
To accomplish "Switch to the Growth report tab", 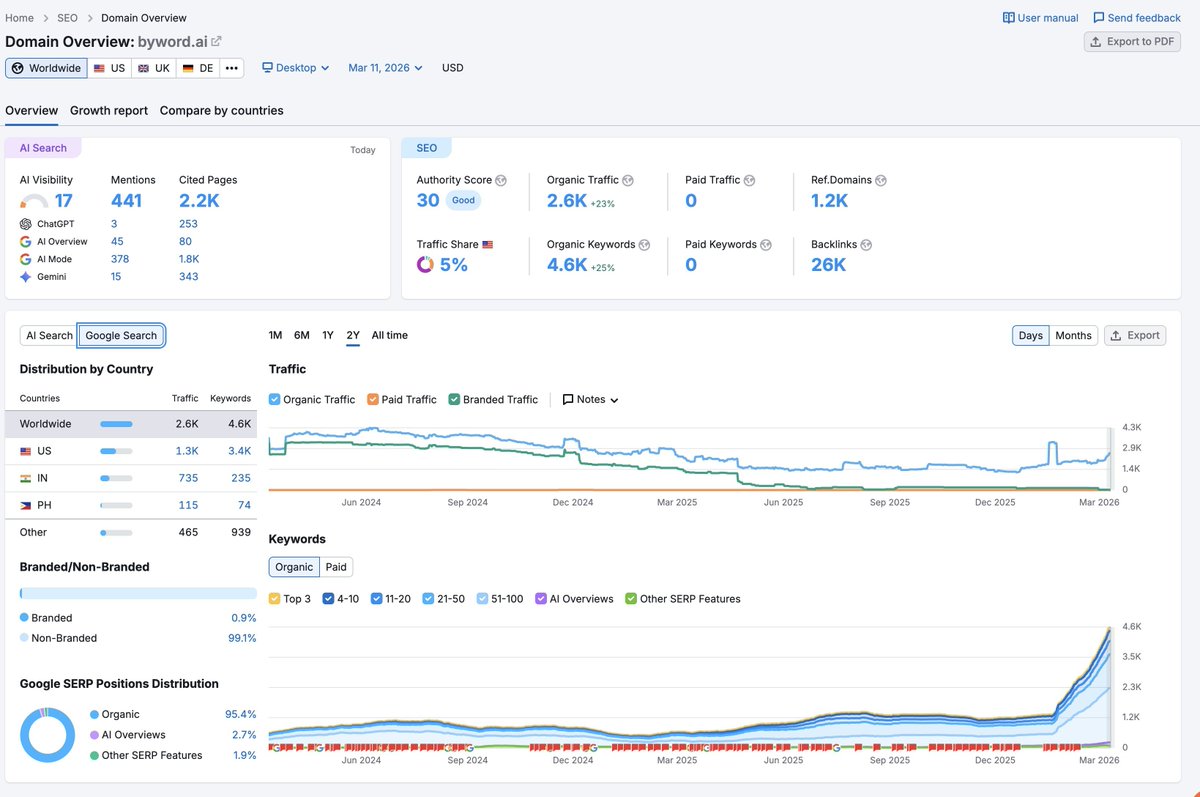I will 109,111.
